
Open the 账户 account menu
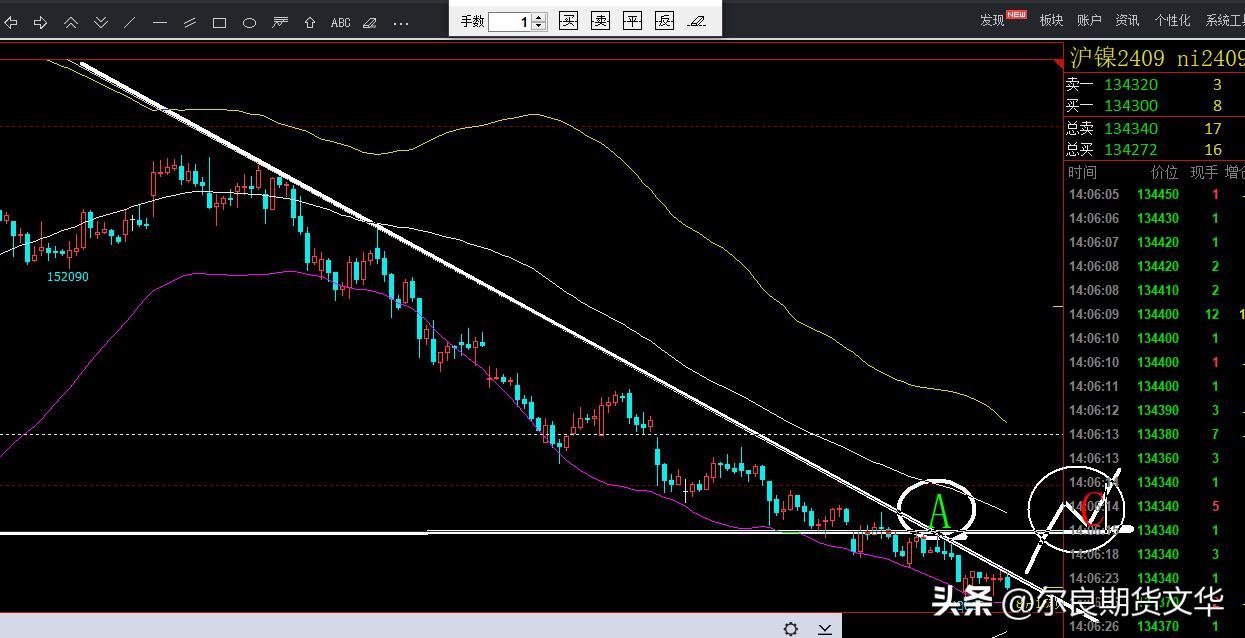coord(1089,20)
